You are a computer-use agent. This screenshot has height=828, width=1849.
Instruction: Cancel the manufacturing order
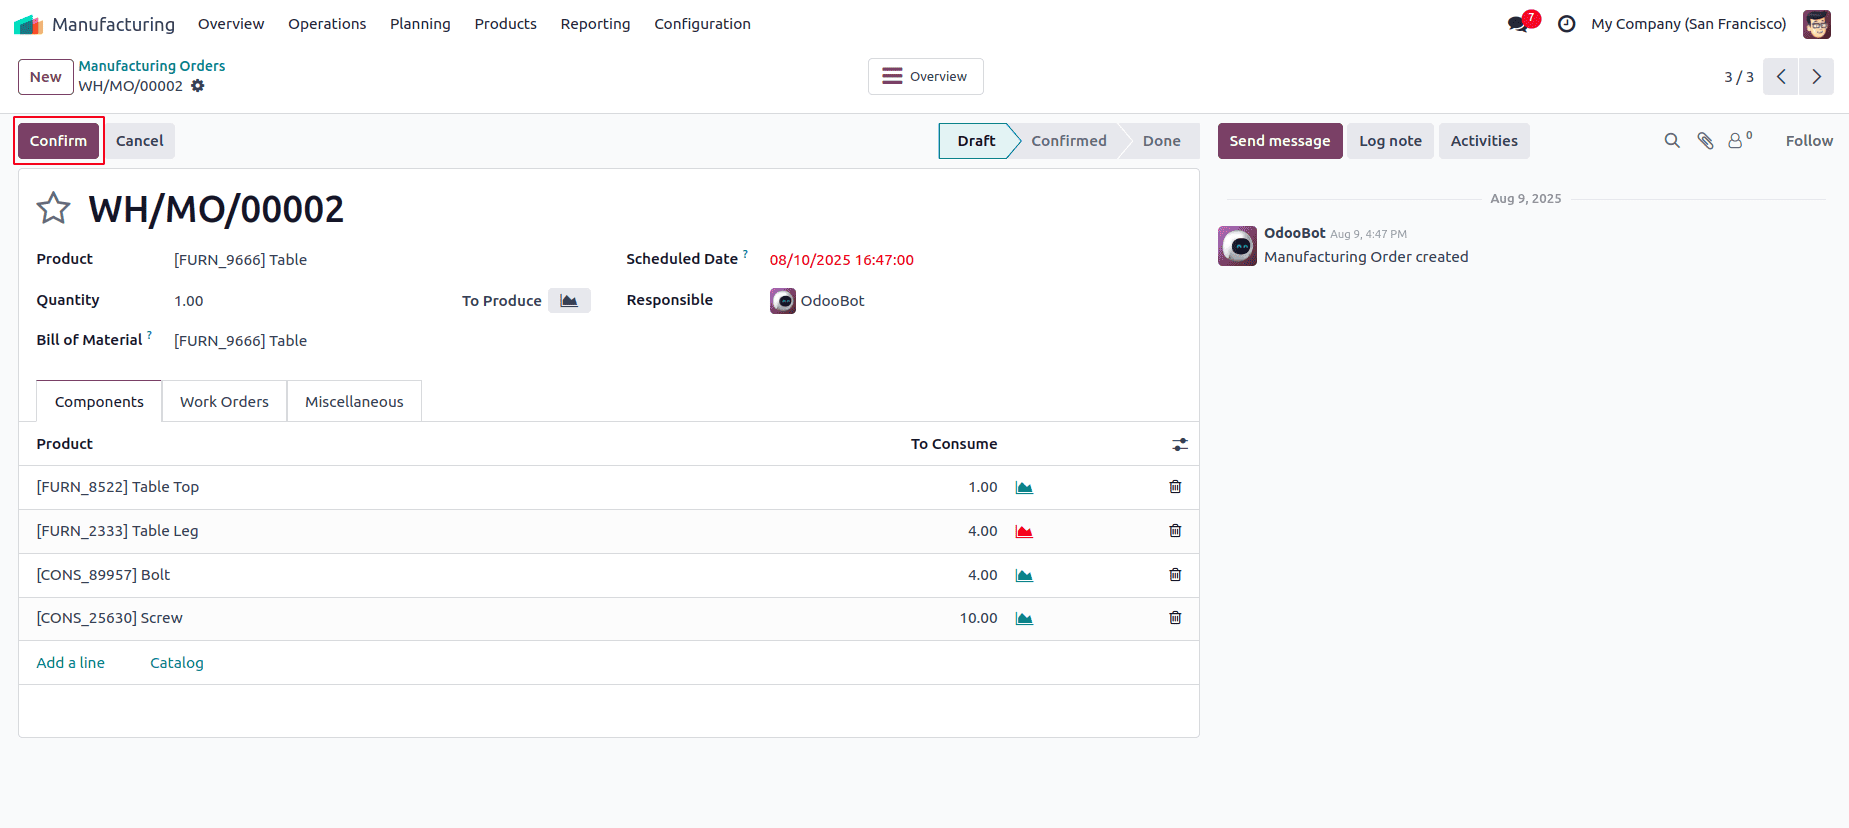click(139, 141)
